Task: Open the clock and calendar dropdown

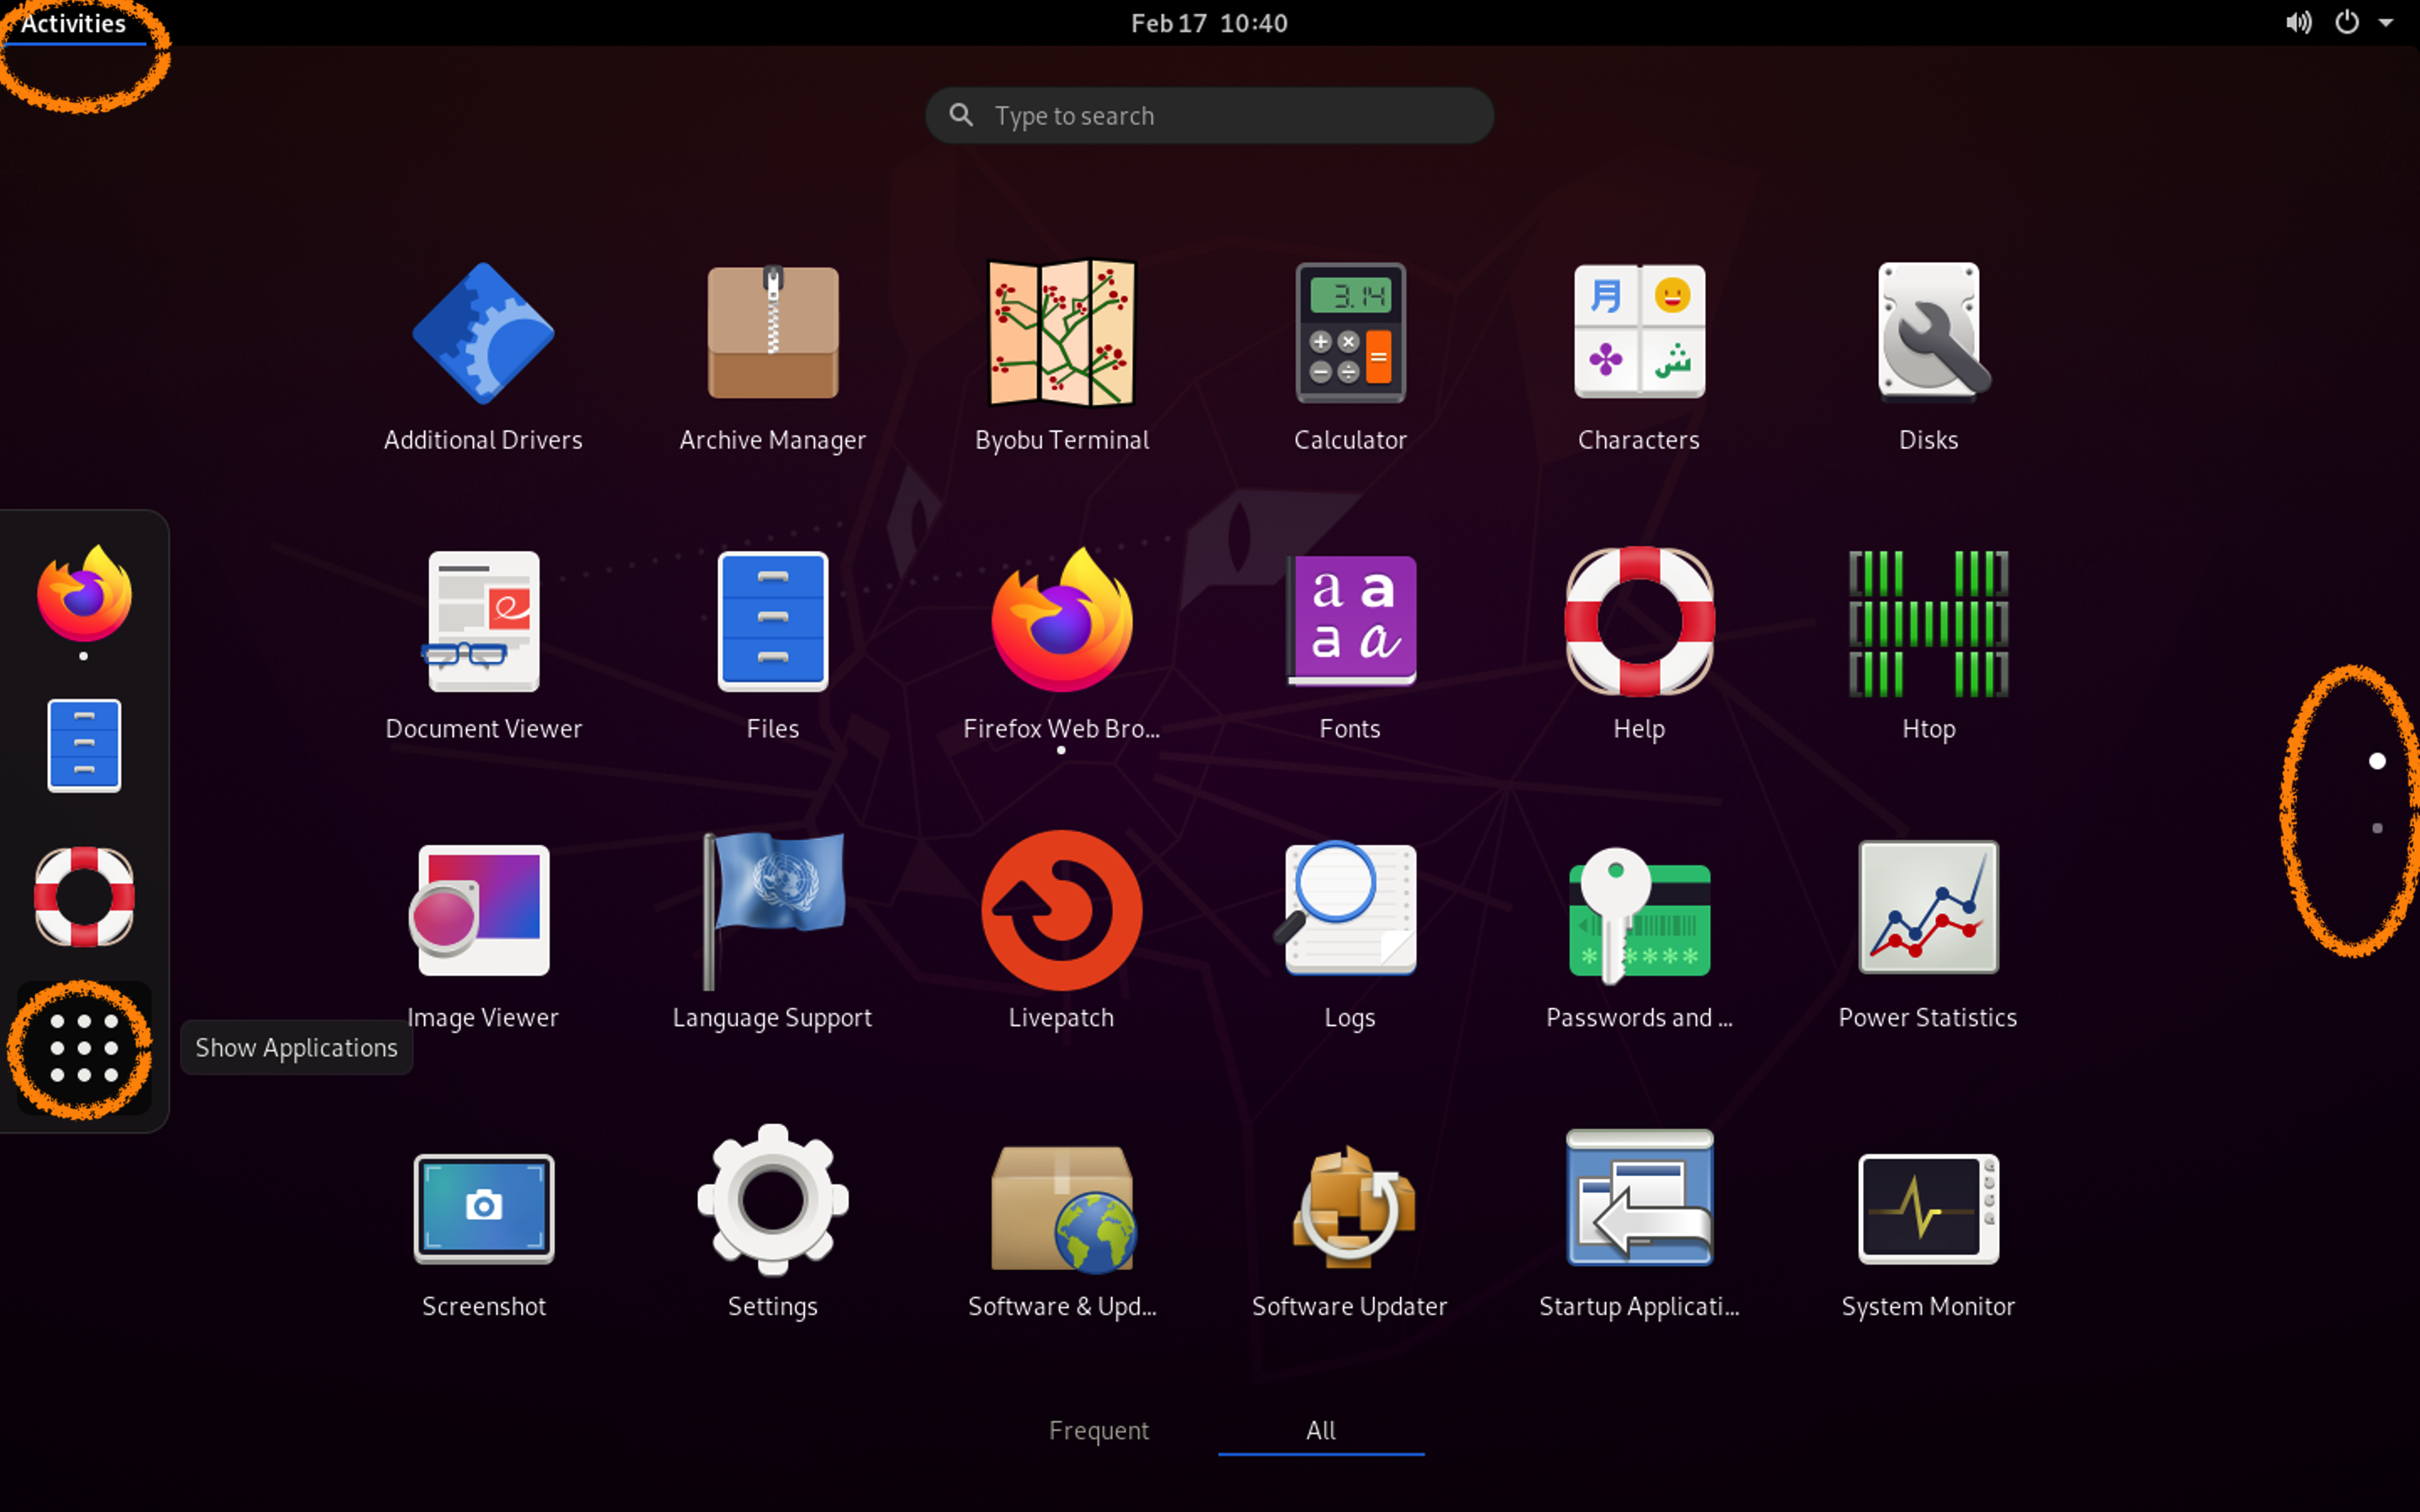Action: click(1209, 23)
